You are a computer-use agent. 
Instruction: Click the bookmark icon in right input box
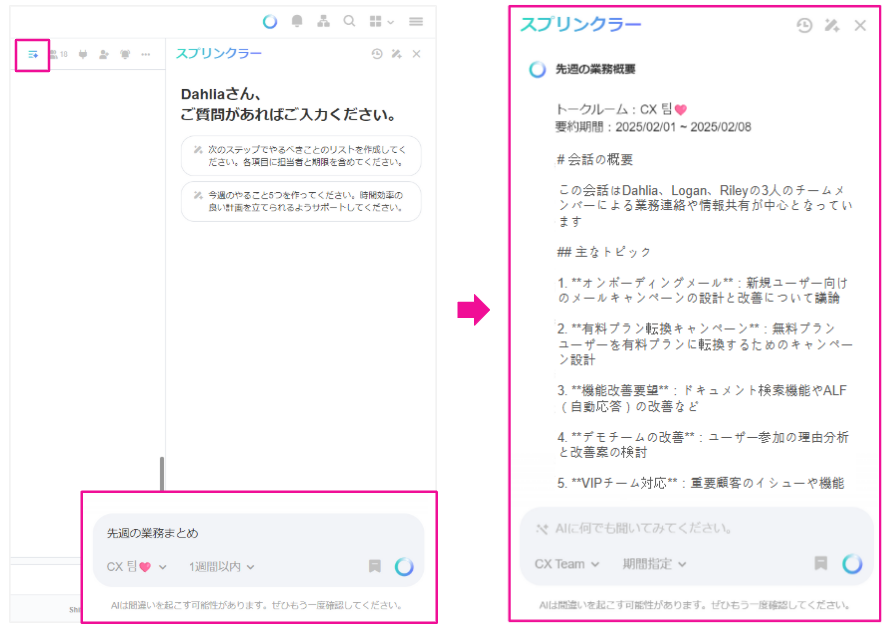pyautogui.click(x=821, y=563)
